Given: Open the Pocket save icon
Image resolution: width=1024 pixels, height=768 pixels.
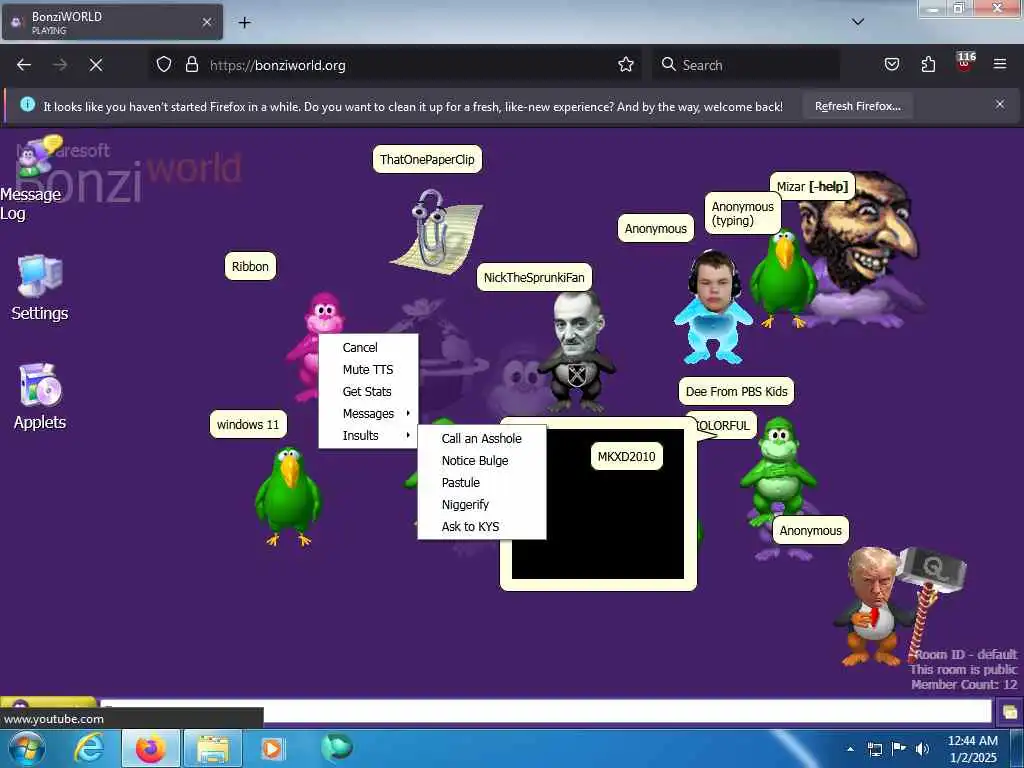Looking at the screenshot, I should 891,65.
